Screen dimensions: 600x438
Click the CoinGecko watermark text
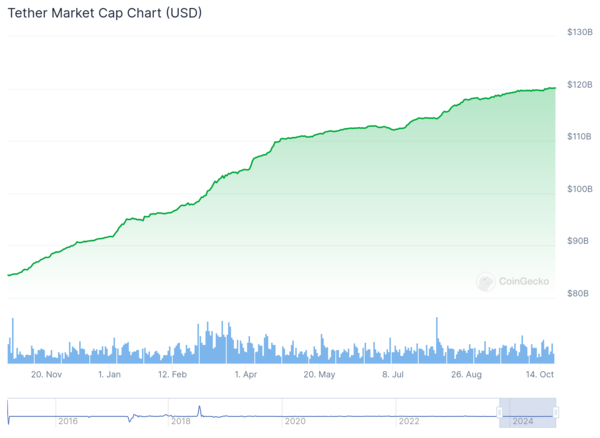(x=523, y=283)
